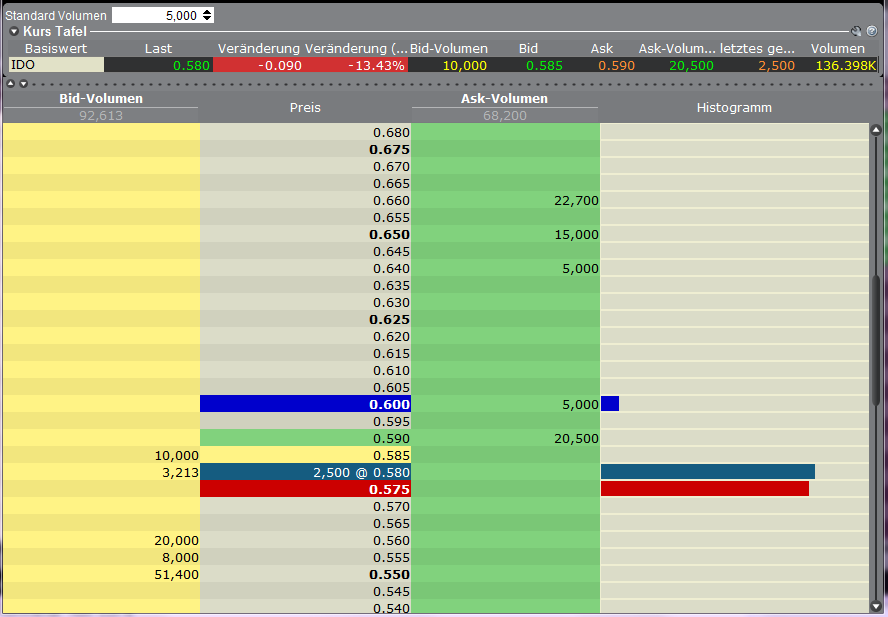Click the green Bid value 0.585 in quote row
This screenshot has height=617, width=888.
[544, 66]
